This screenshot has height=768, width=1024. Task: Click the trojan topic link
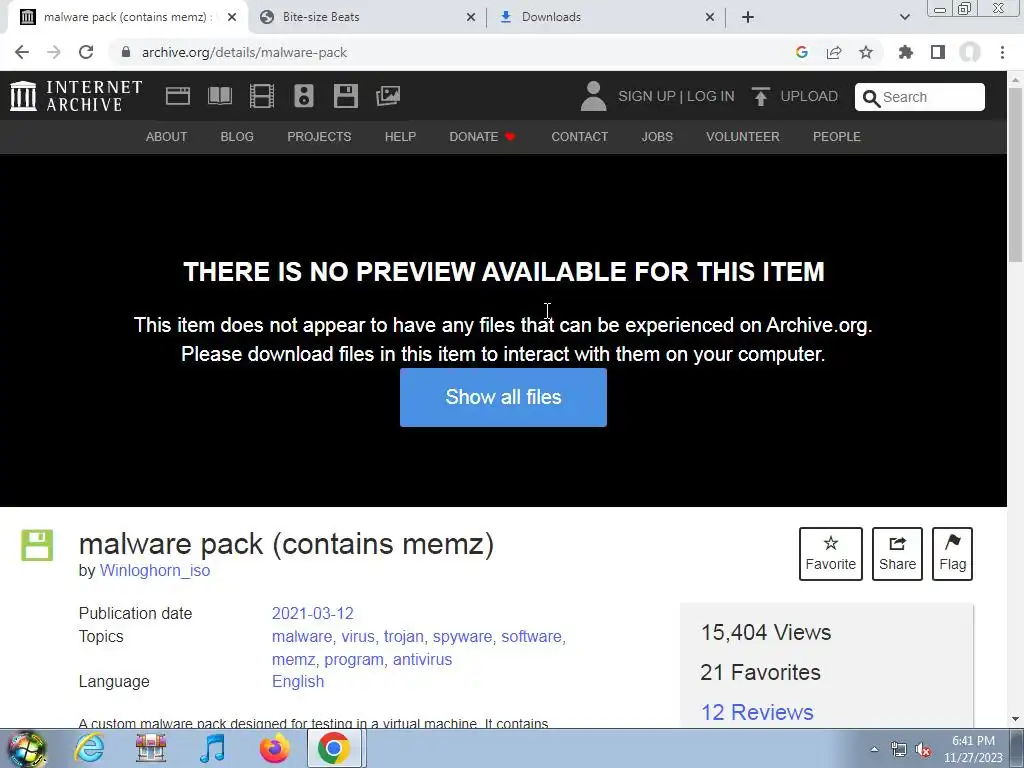(404, 636)
